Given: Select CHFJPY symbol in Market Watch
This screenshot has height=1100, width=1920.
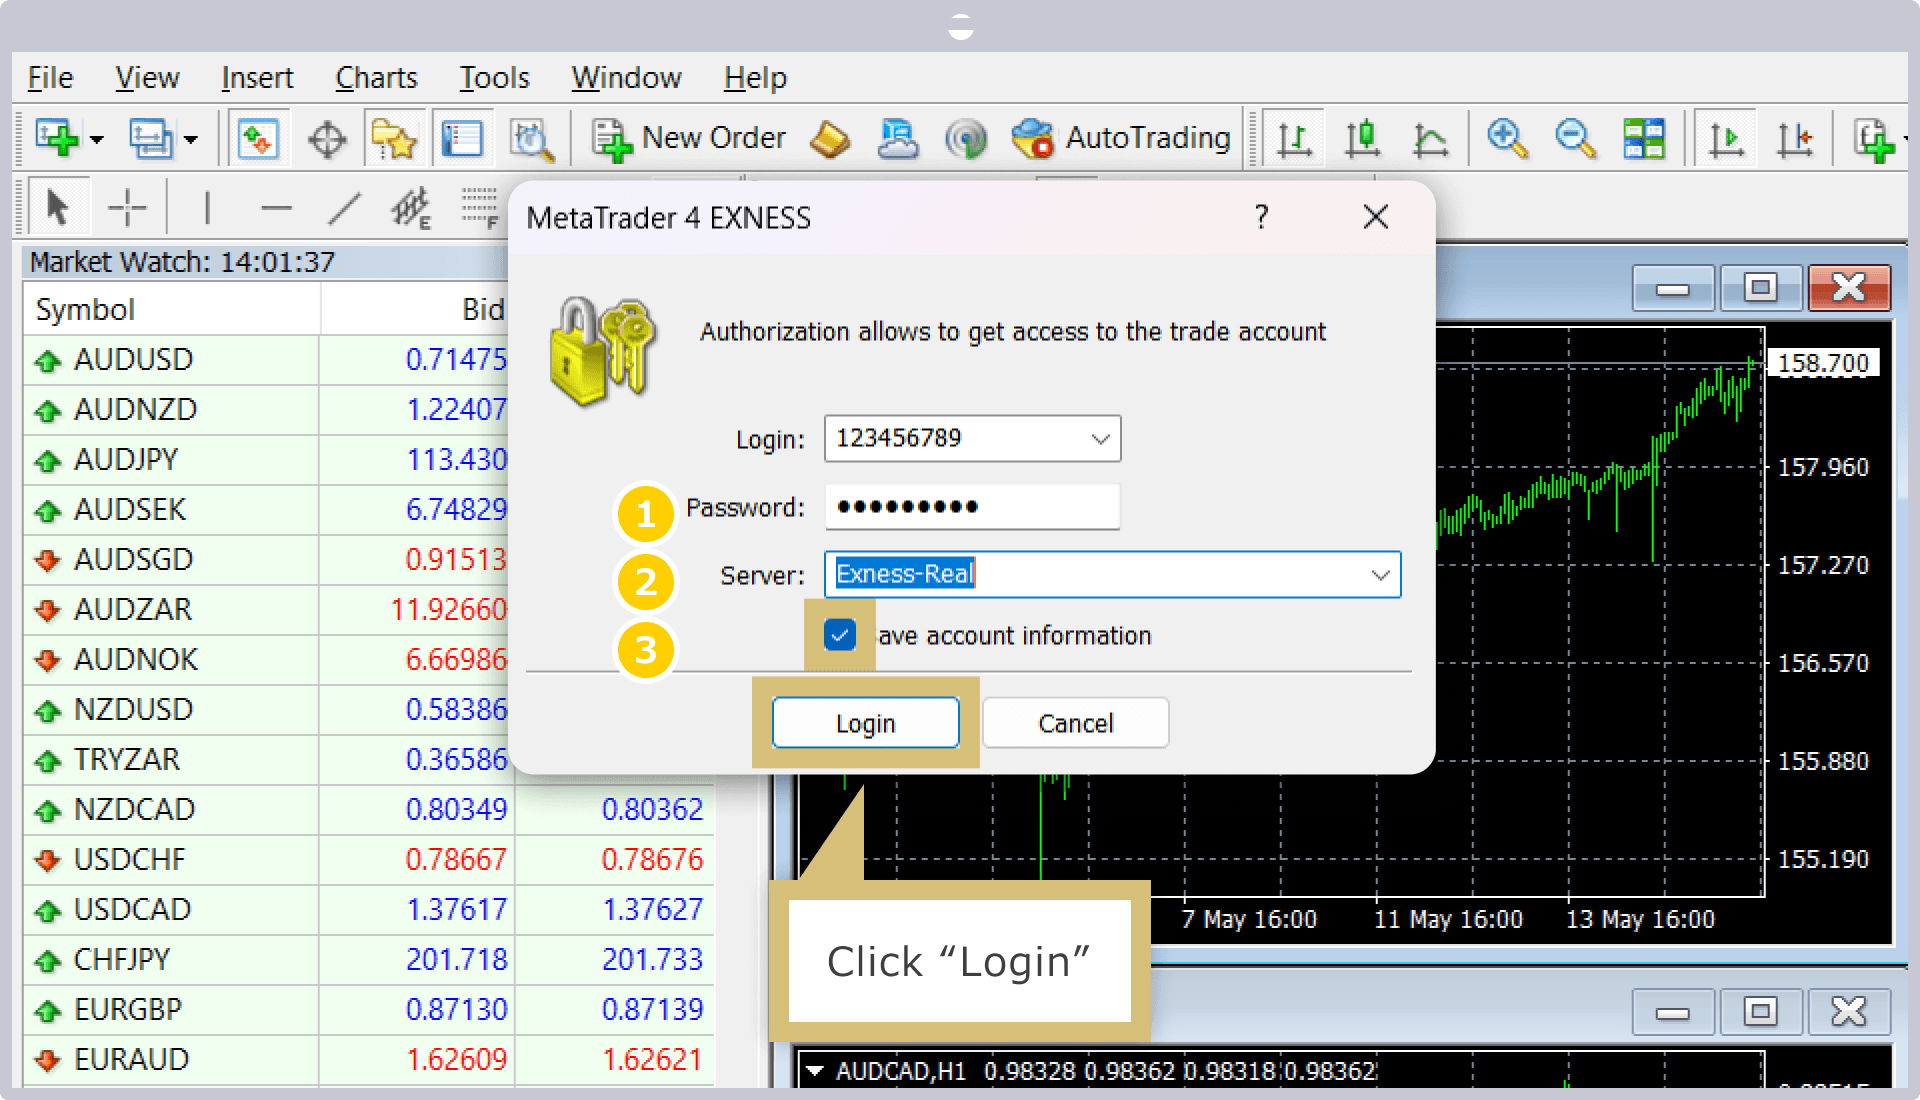Looking at the screenshot, I should tap(122, 960).
